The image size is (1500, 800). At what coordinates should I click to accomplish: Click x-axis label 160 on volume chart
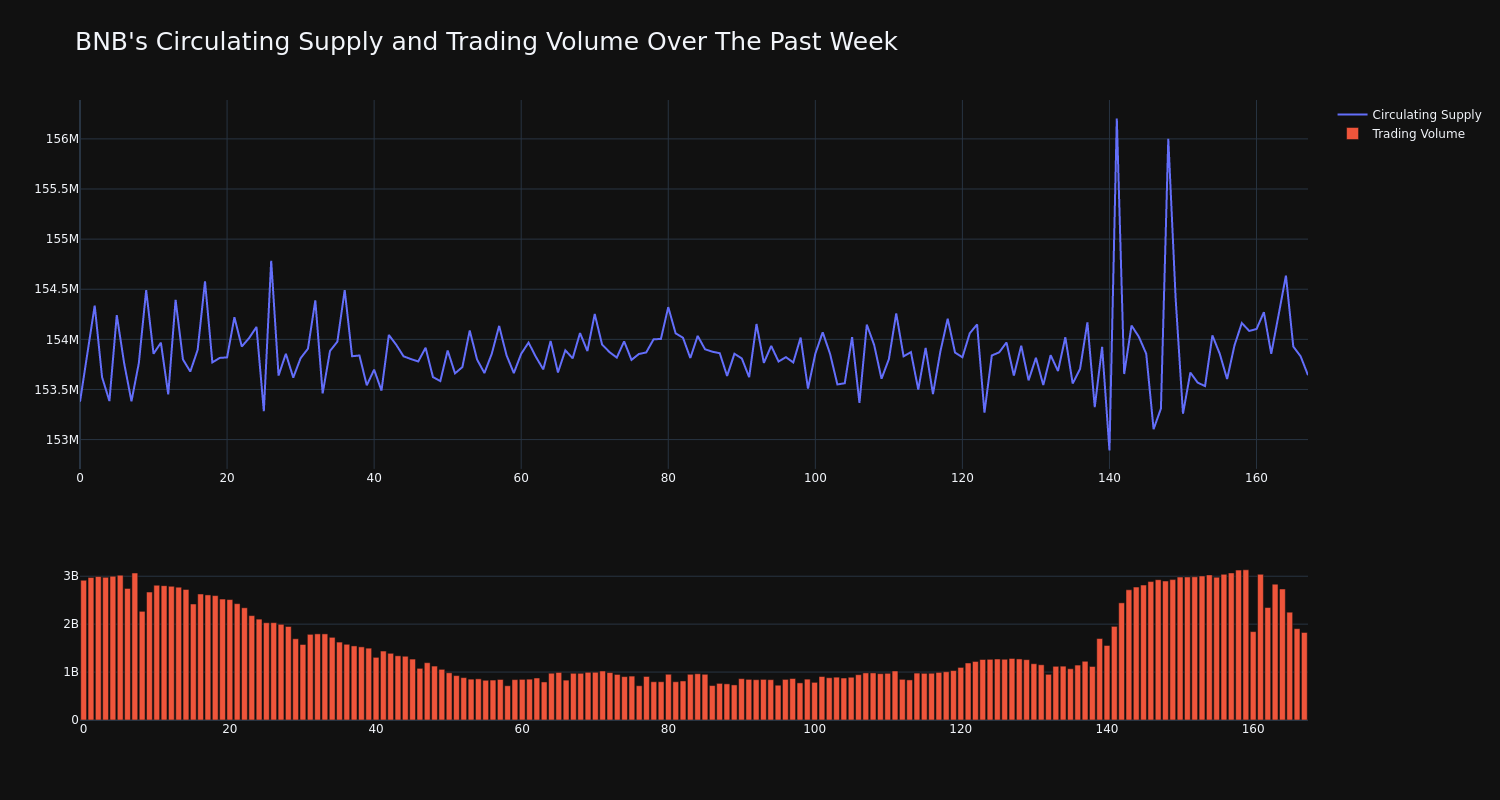point(1253,729)
